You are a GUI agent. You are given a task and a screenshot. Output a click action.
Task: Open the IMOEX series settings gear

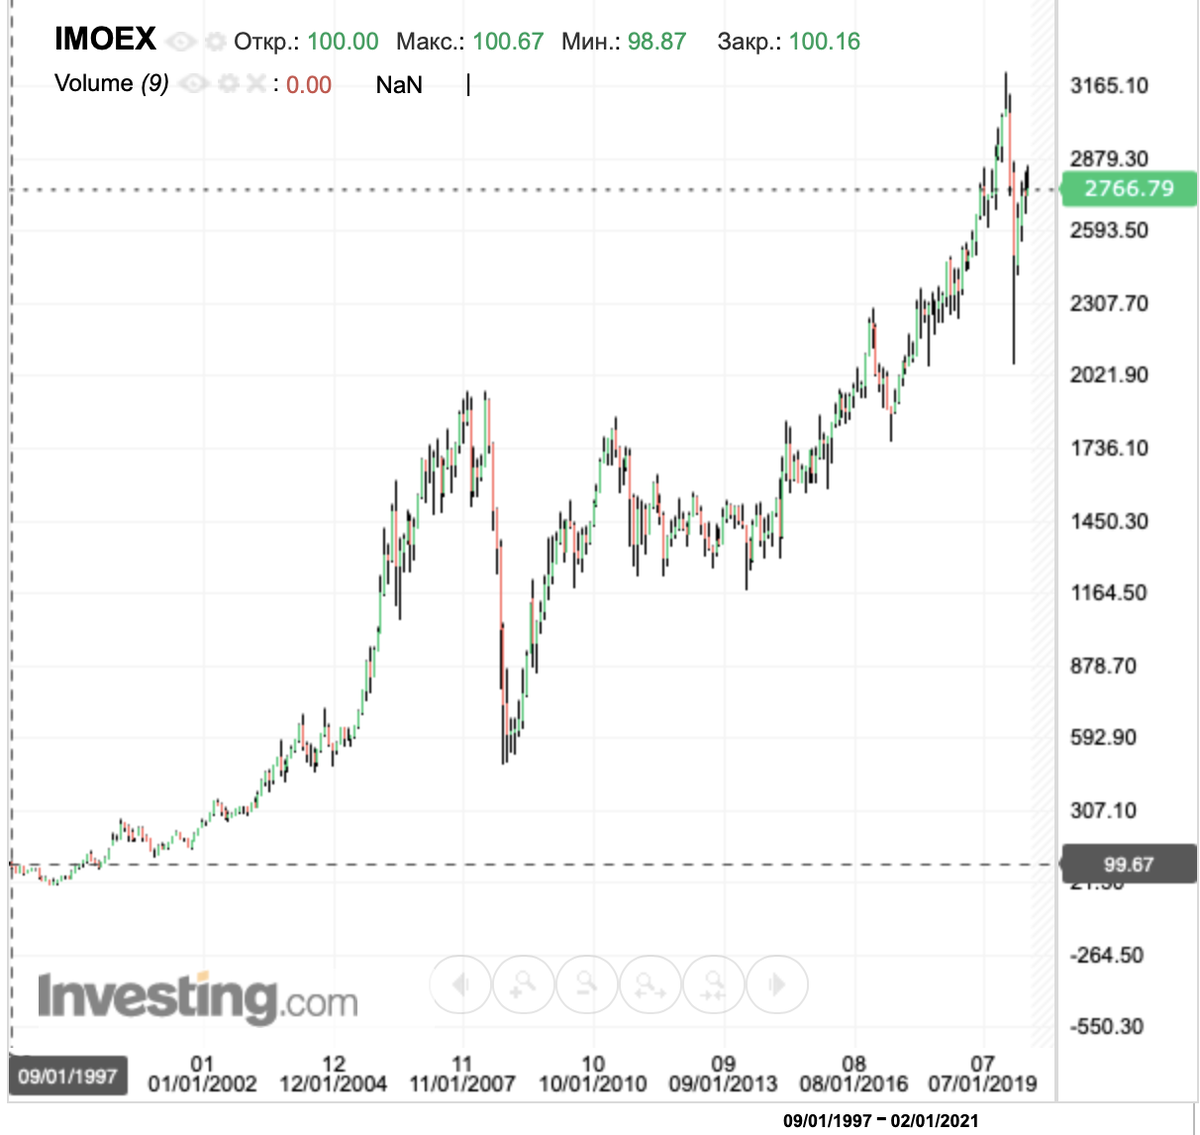(x=215, y=42)
